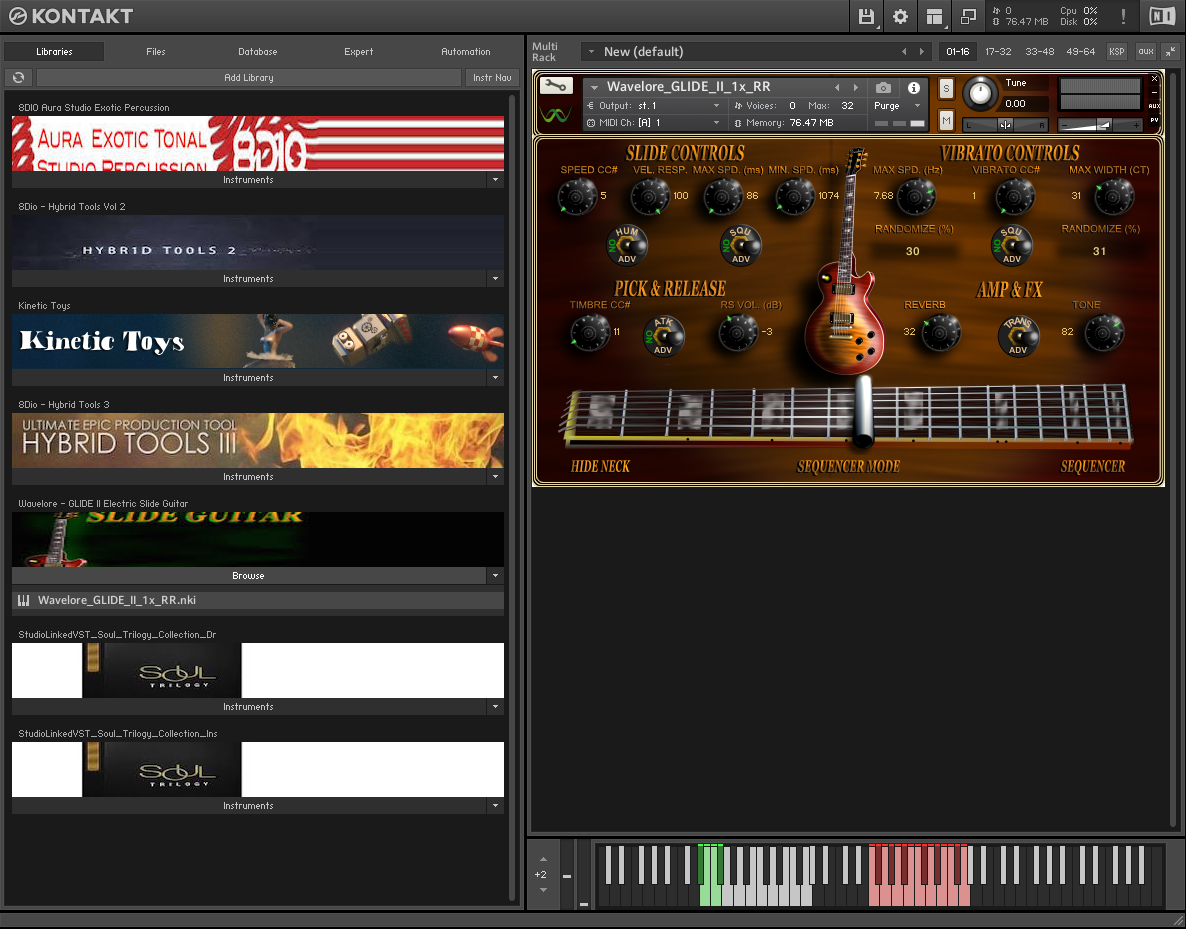Switch to Libraries tab
1186x929 pixels.
(54, 51)
